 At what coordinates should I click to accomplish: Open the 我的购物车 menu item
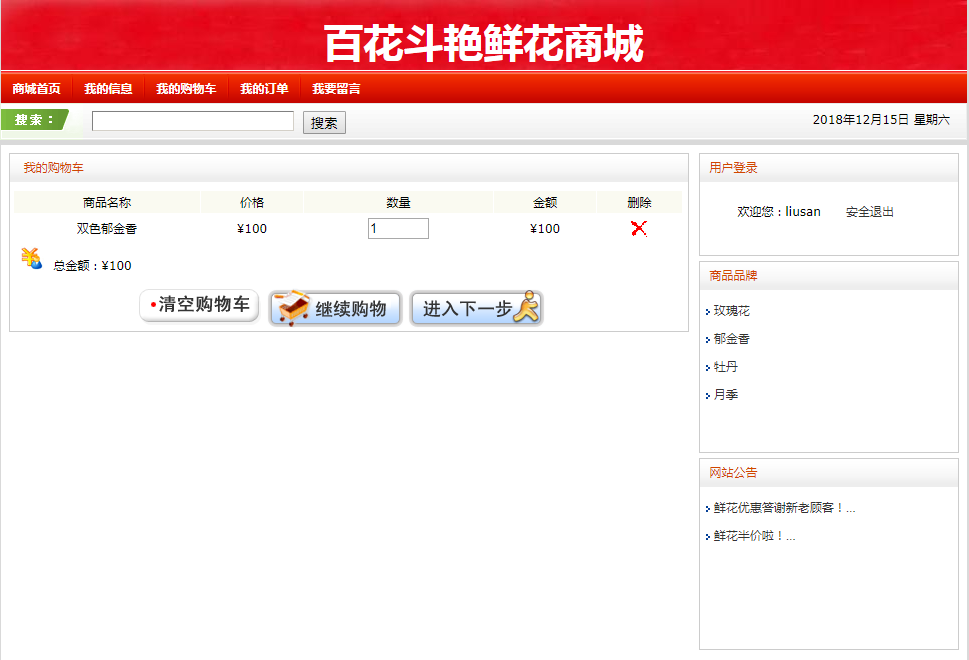tap(186, 88)
